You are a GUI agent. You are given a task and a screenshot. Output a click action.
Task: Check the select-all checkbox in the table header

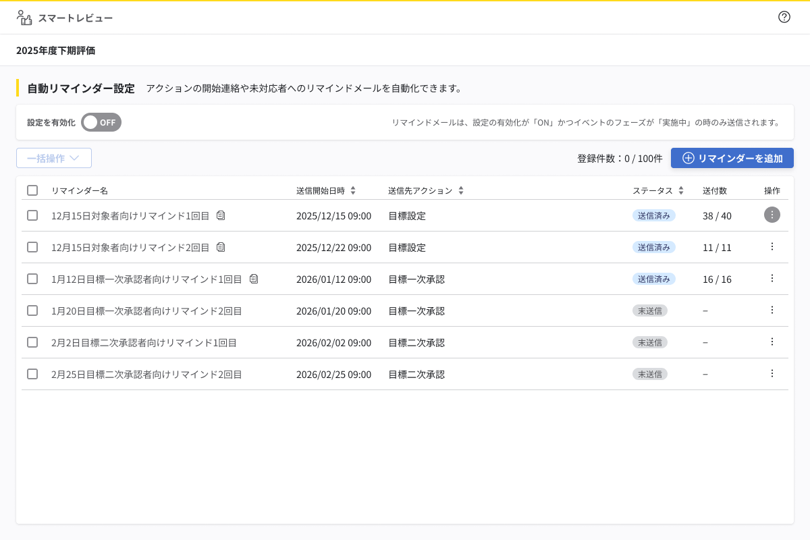(33, 190)
